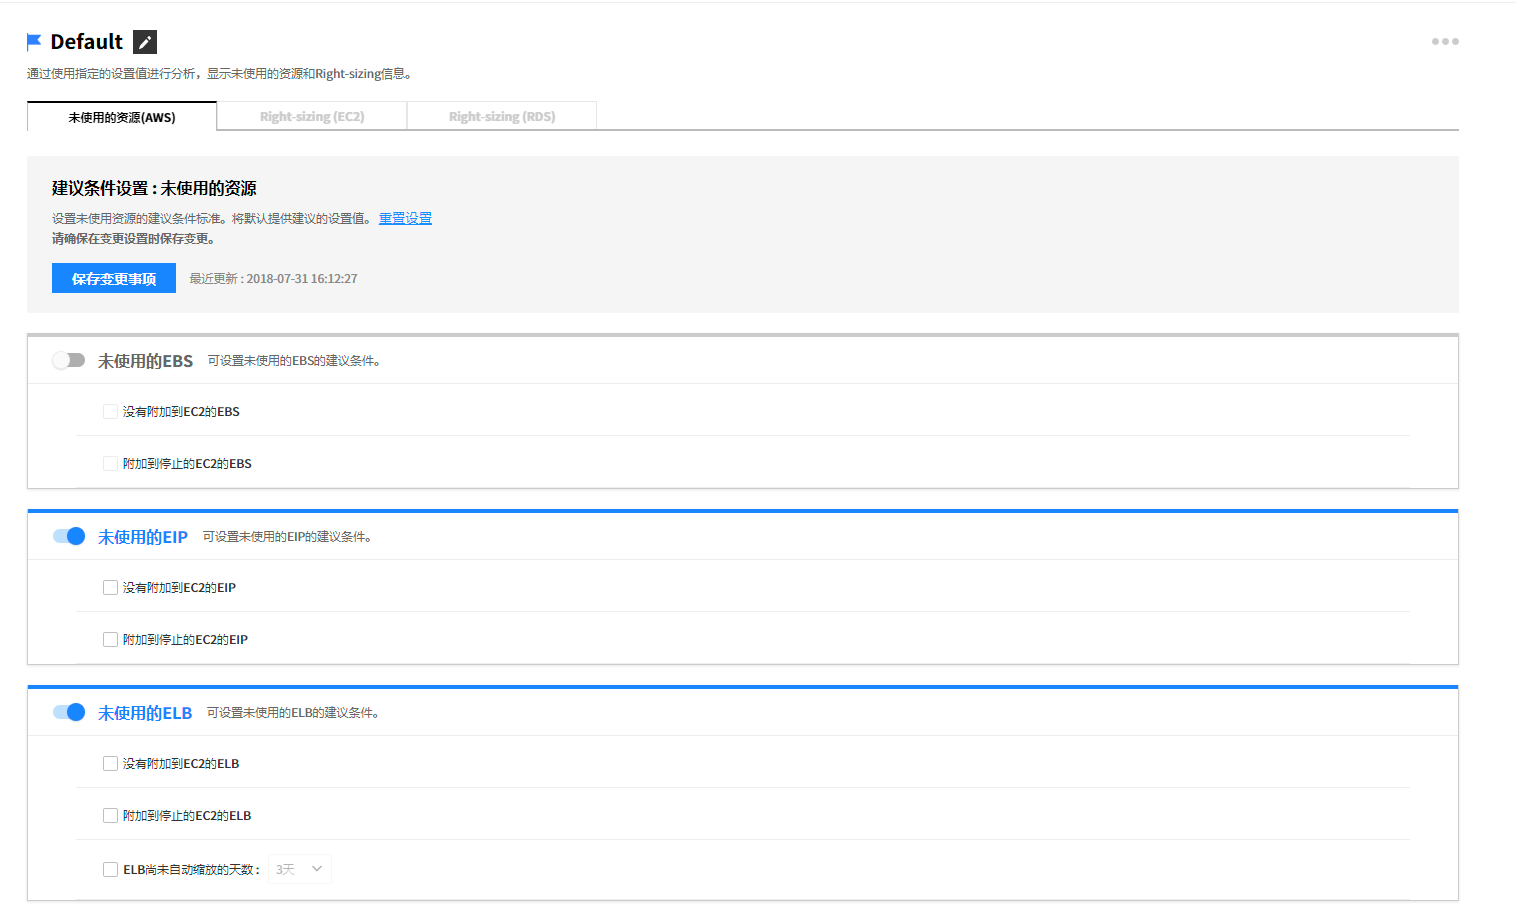Tick the 没有附加到EC2的EIP checkbox
This screenshot has width=1516, height=922.
(110, 588)
